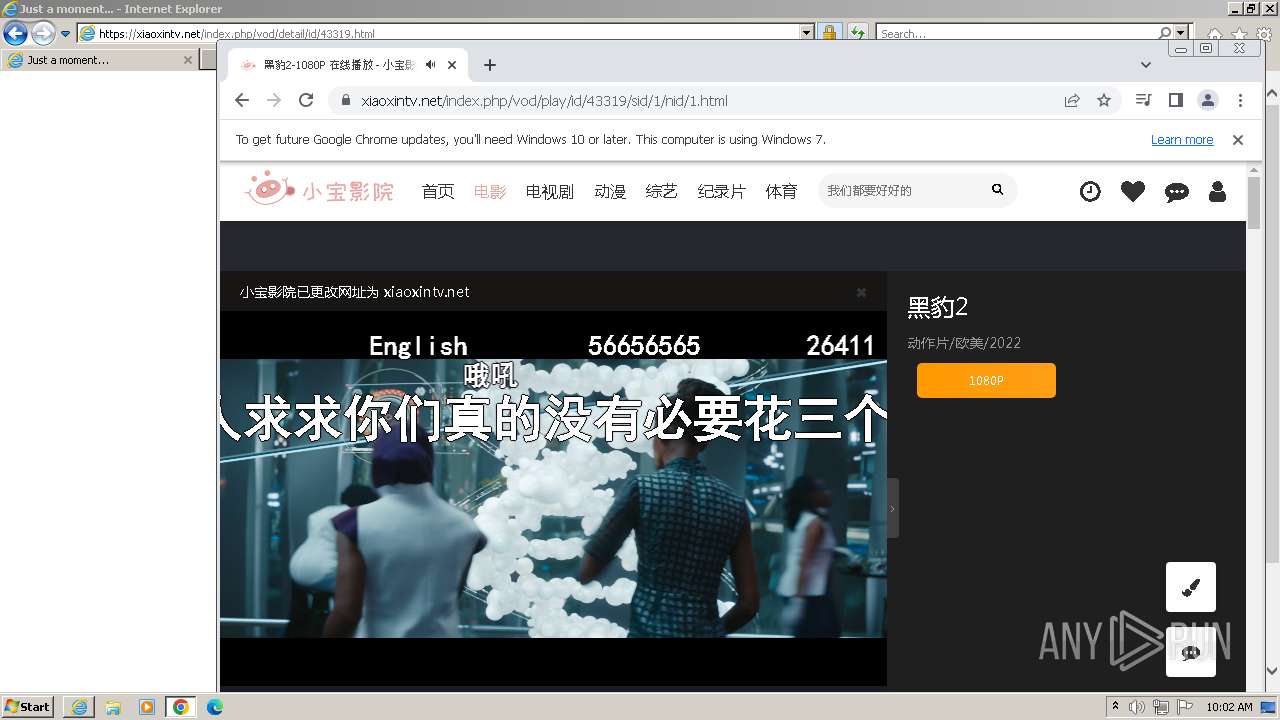Show hidden system tray icons
This screenshot has height=720, width=1280.
(1115, 707)
